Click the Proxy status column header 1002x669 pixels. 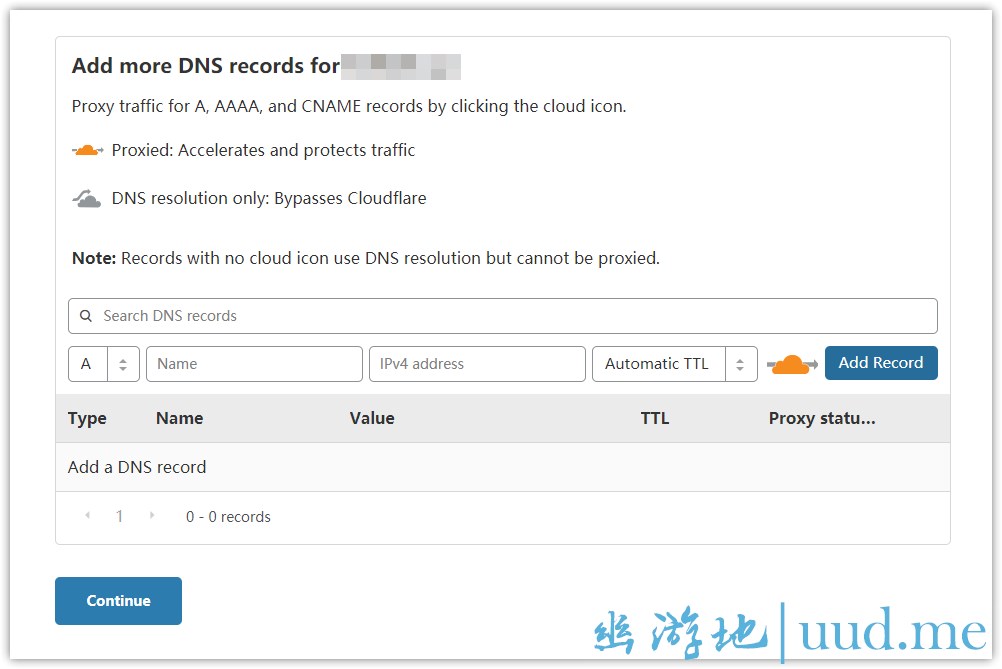click(x=822, y=419)
